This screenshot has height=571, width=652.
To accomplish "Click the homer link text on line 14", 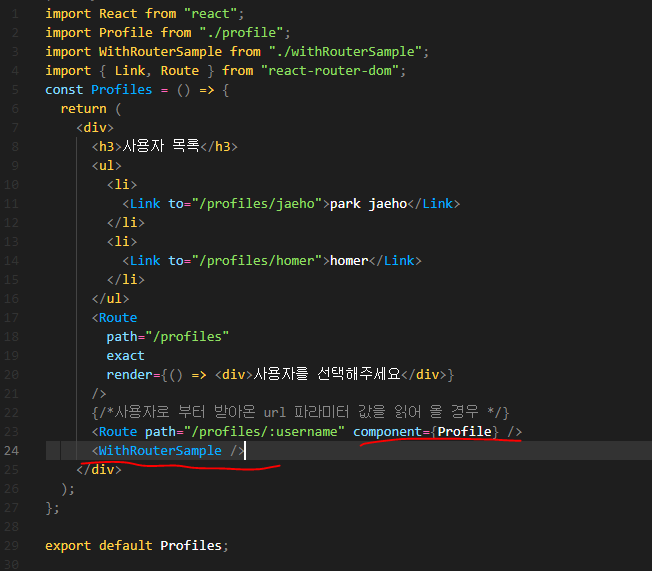I will pos(349,261).
